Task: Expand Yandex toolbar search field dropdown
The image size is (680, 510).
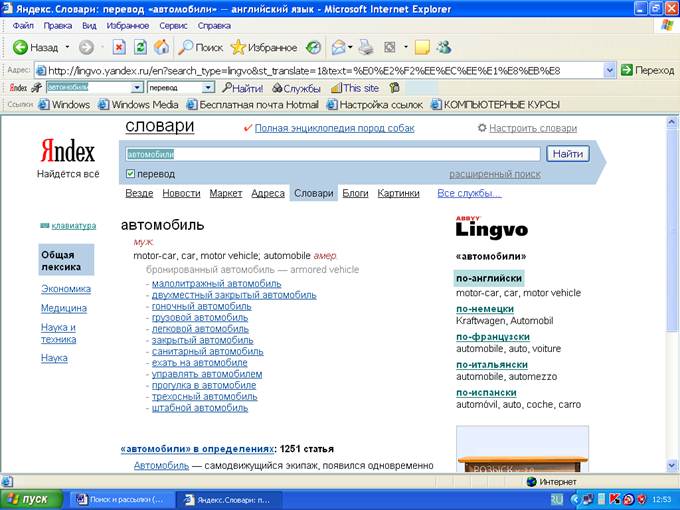Action: click(137, 88)
